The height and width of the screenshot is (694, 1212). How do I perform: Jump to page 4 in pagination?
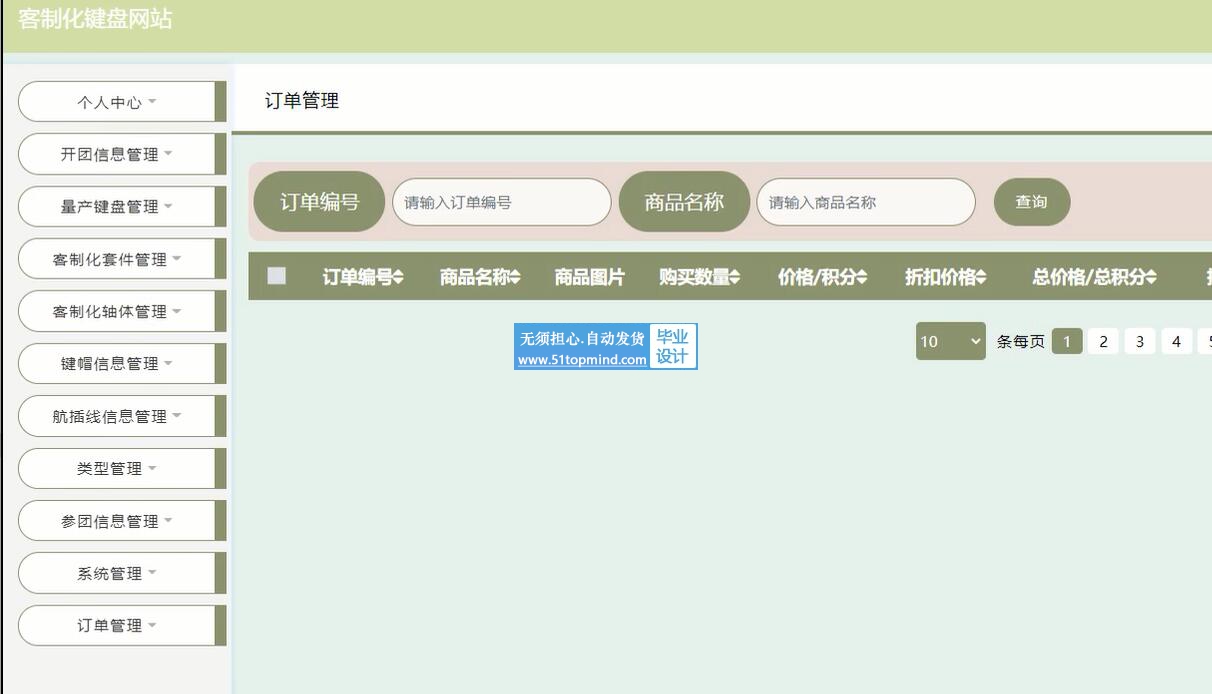(1175, 342)
